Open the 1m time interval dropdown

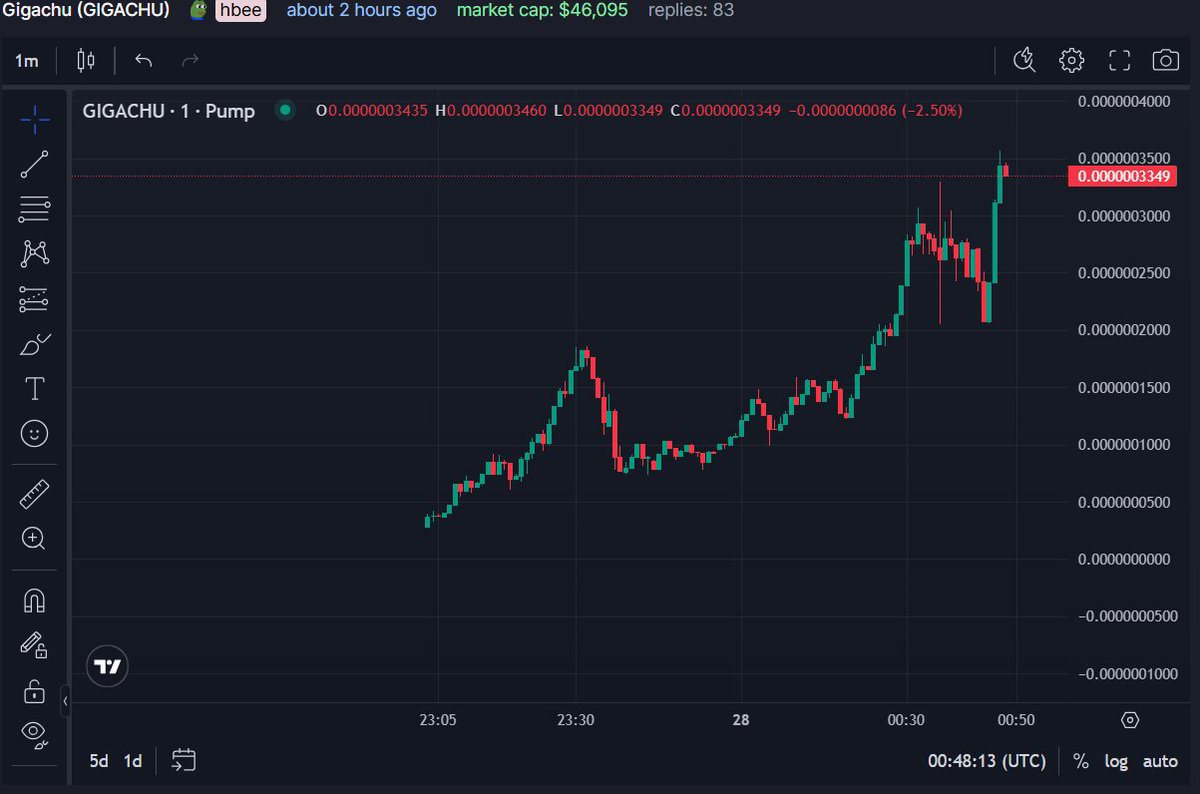point(26,61)
